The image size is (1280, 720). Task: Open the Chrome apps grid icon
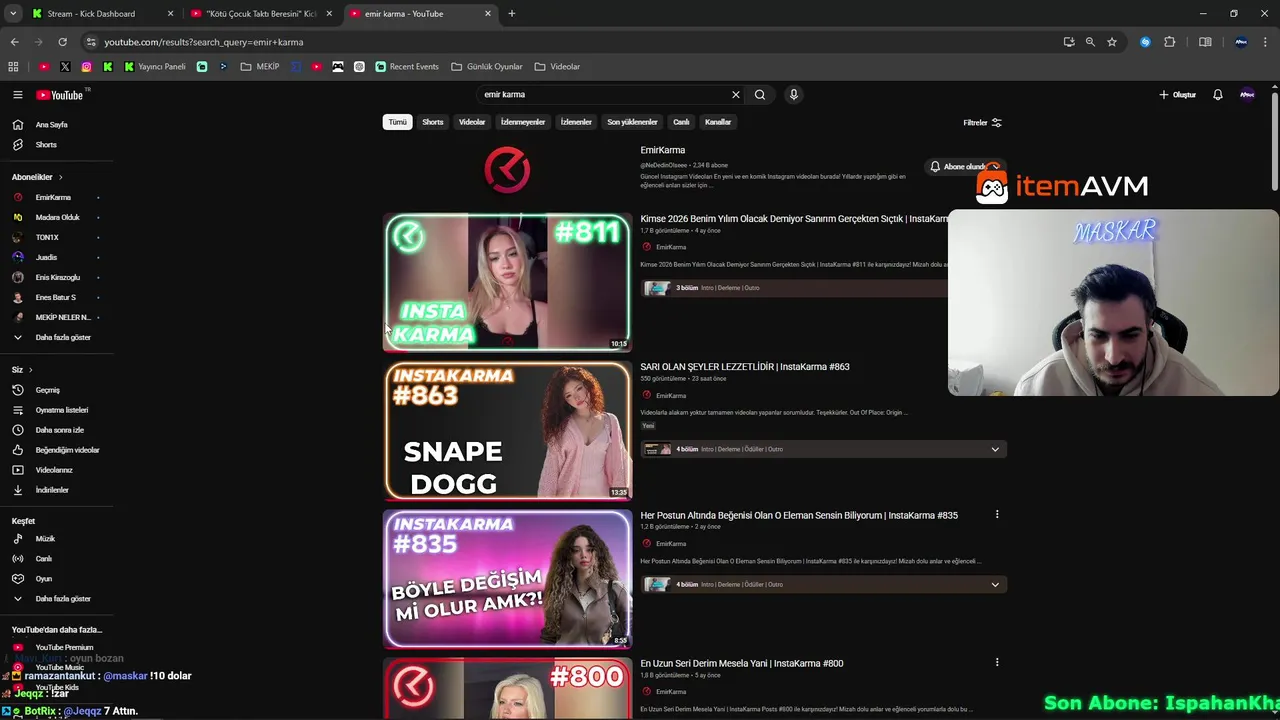click(x=13, y=67)
